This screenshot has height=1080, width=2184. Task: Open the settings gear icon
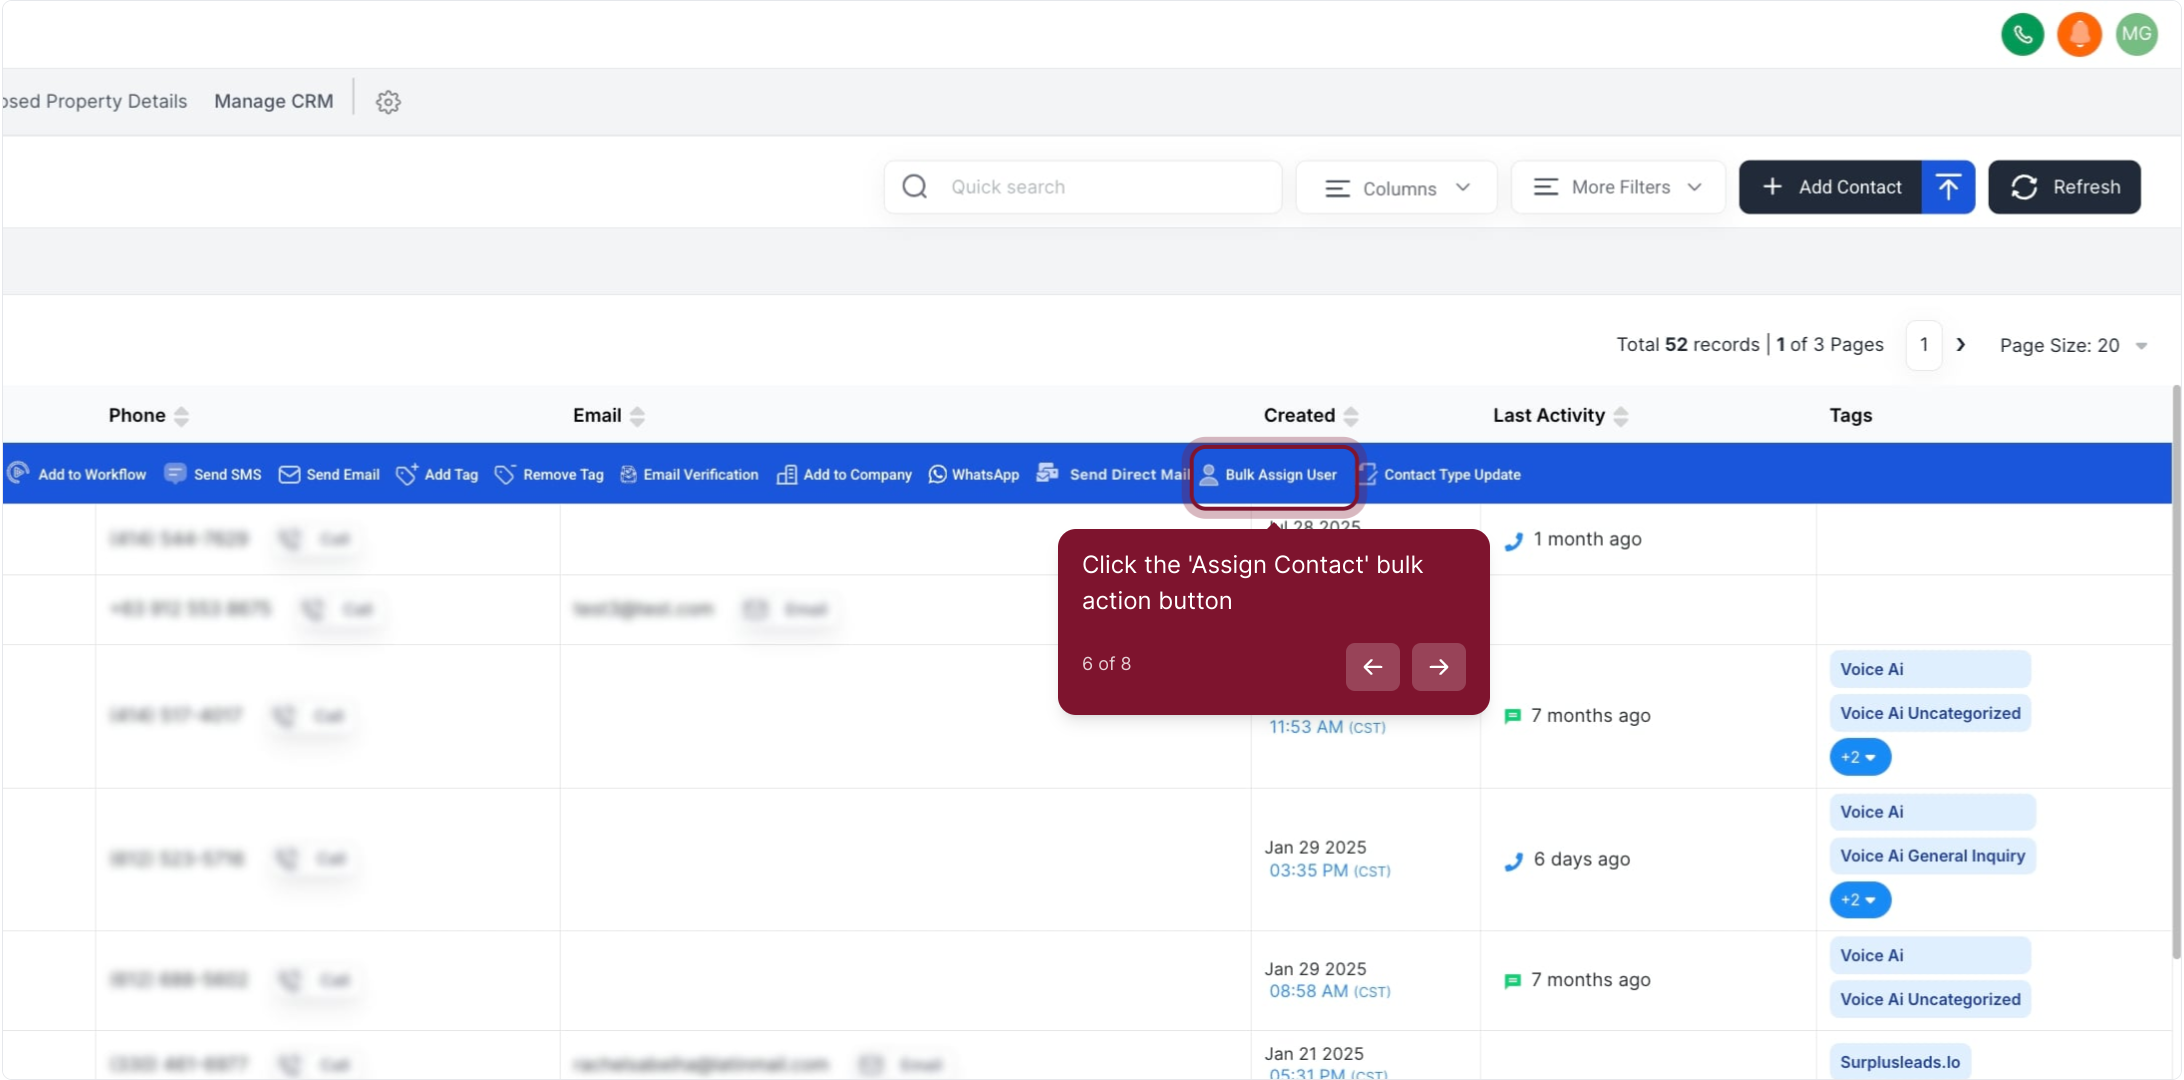pyautogui.click(x=388, y=102)
